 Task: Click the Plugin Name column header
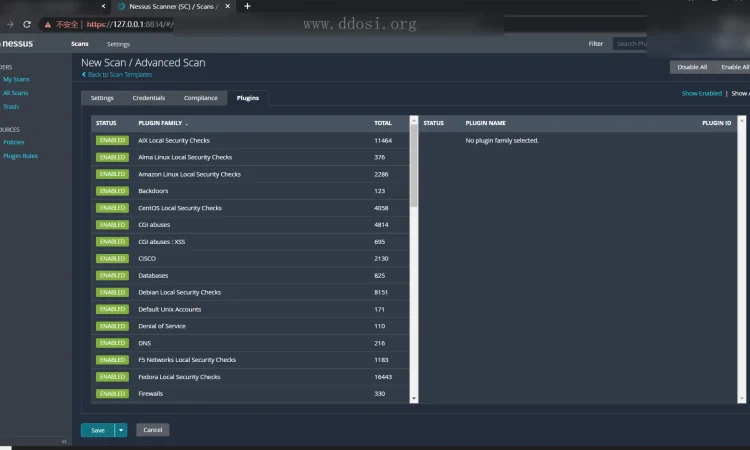coord(485,123)
